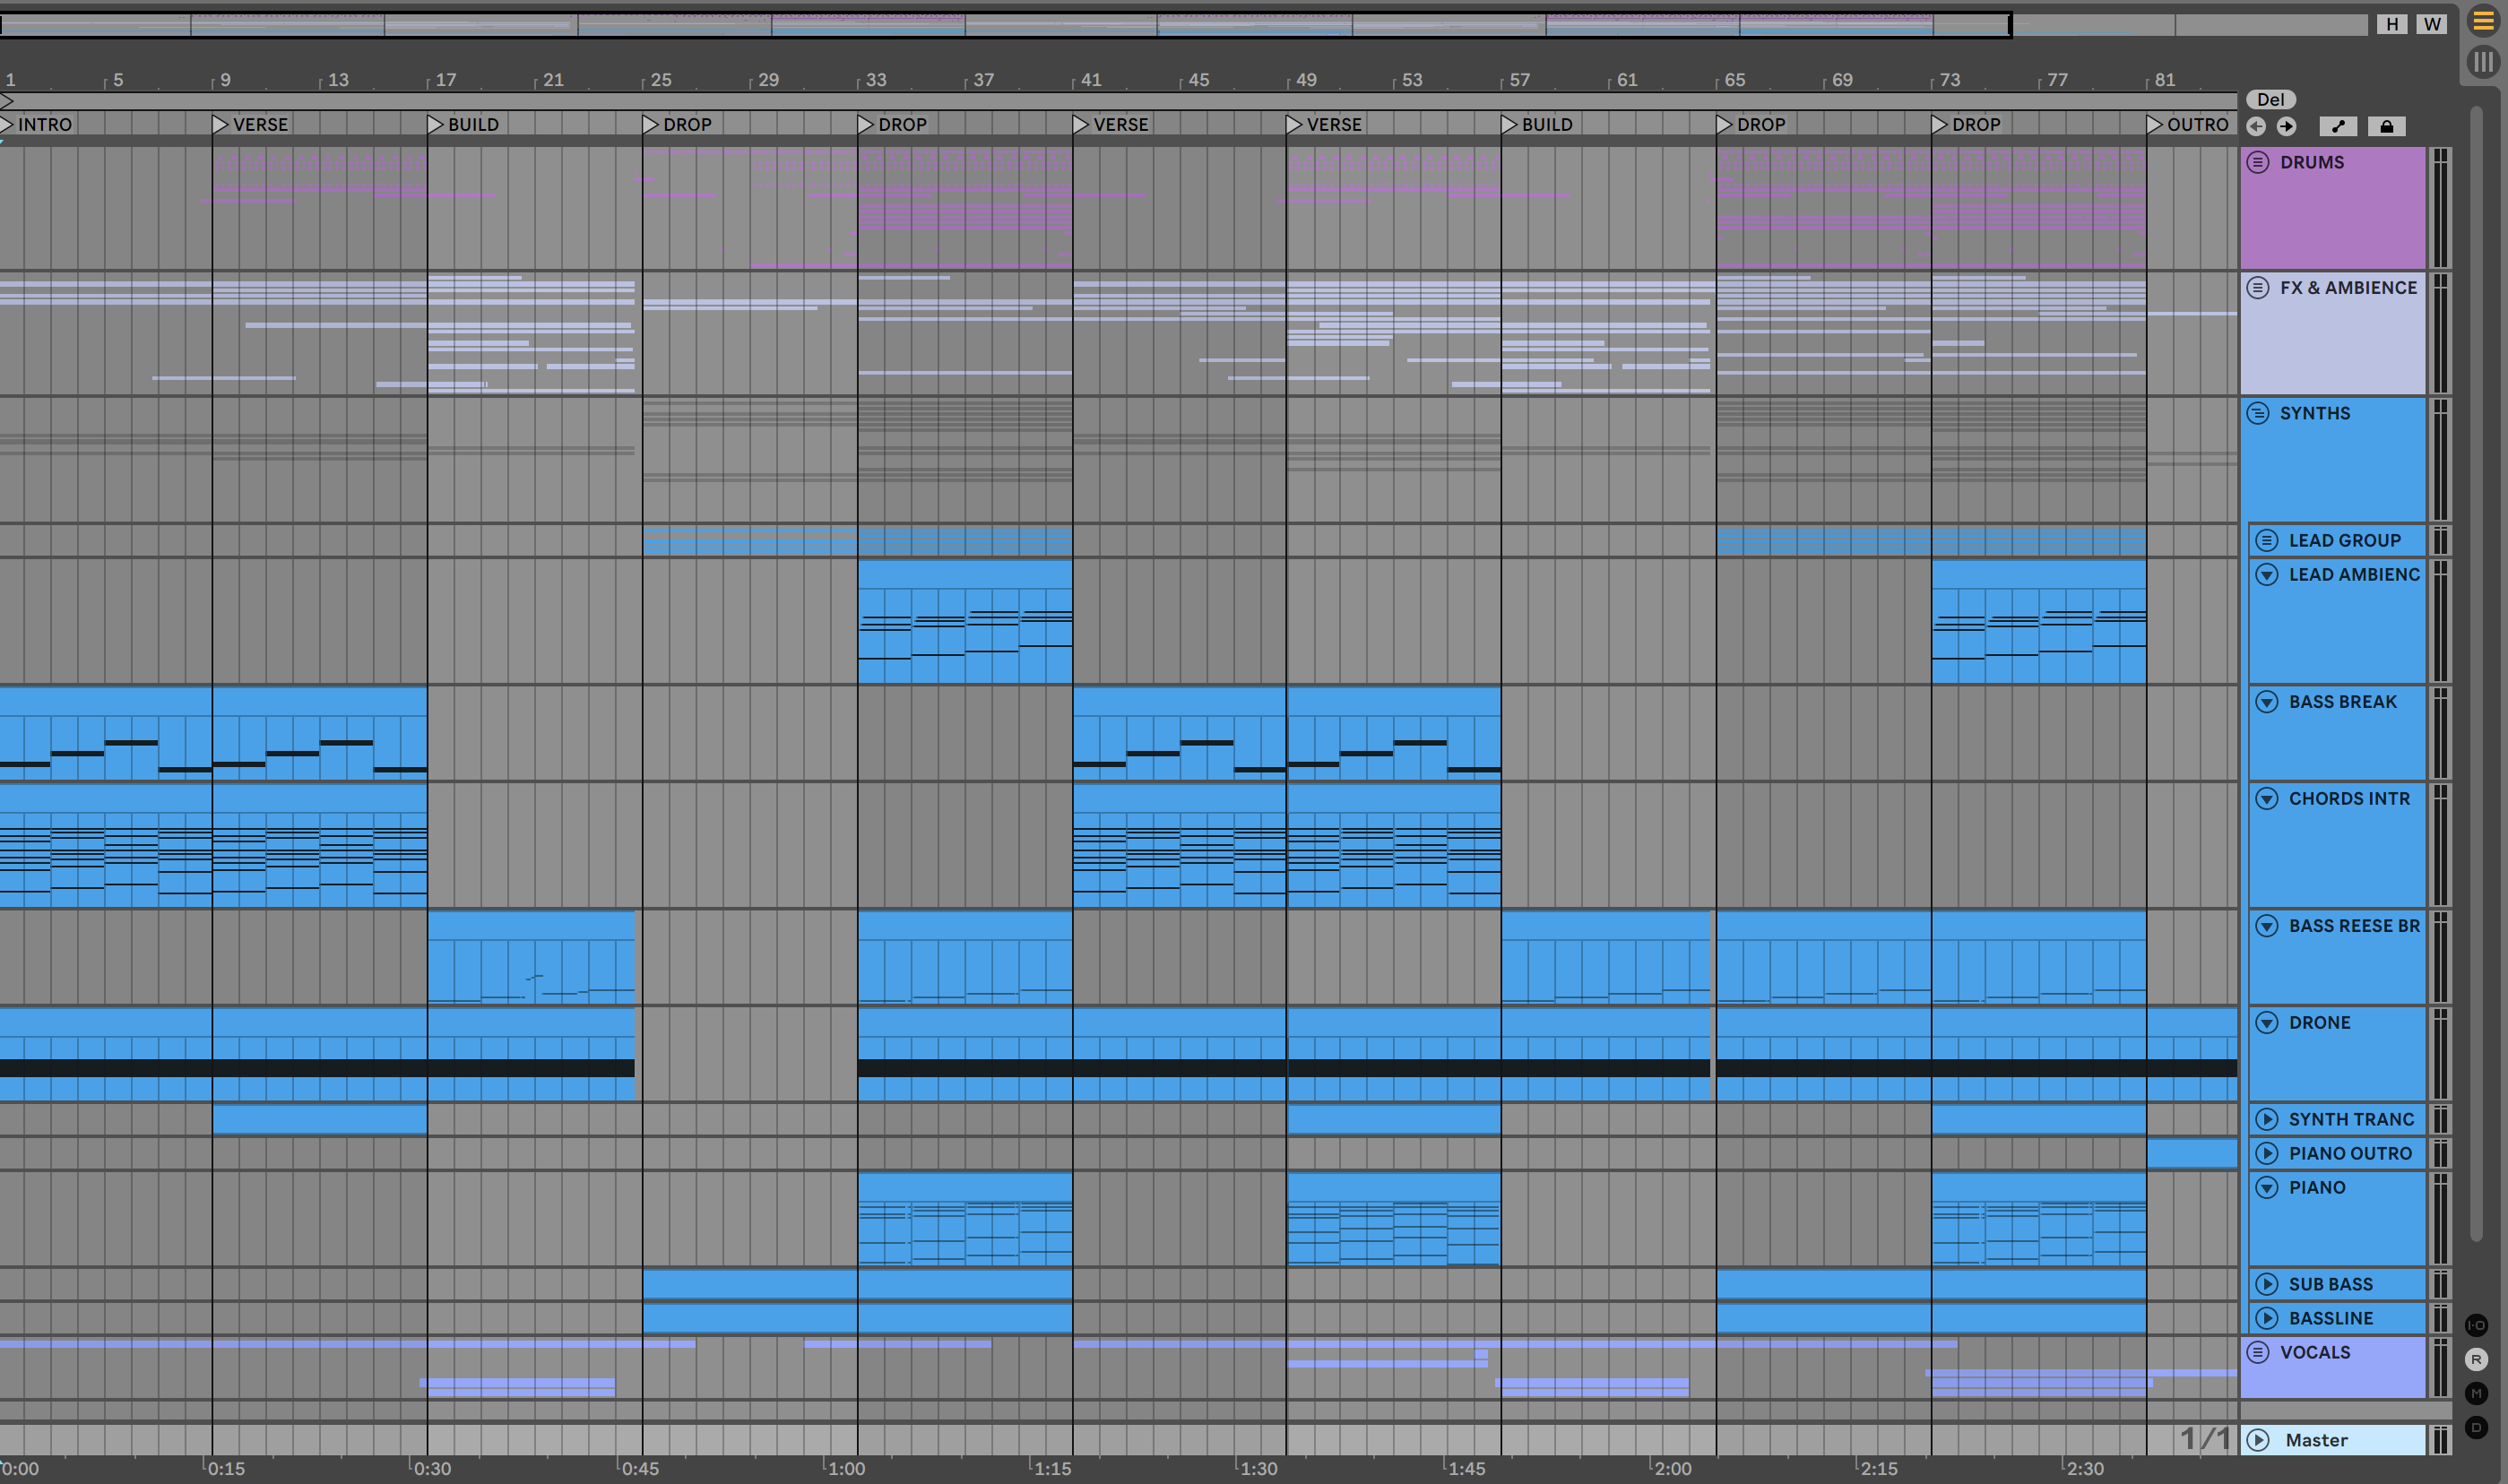Collapse the BASS BREAK track
The image size is (2508, 1484).
(2267, 702)
